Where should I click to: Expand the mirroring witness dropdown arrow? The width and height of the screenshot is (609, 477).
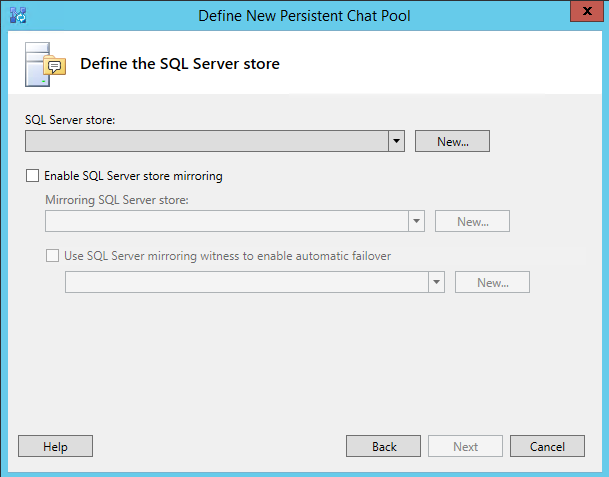(437, 282)
